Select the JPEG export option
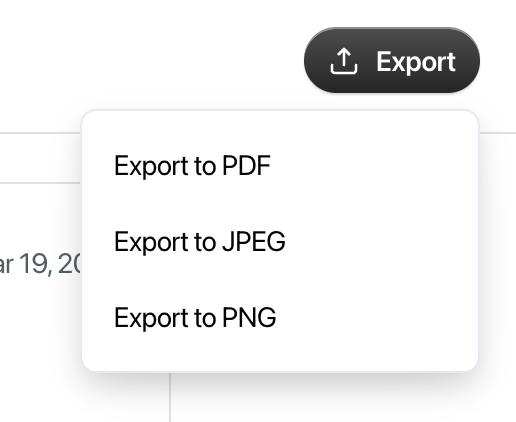This screenshot has width=516, height=422. point(280,241)
